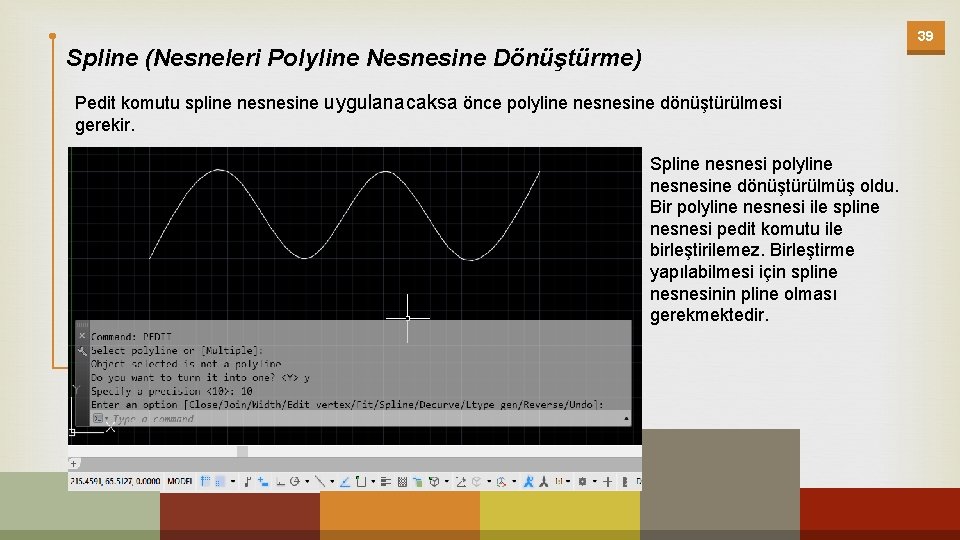This screenshot has height=540, width=960.
Task: Toggle 3D object snap icon
Action: 434,482
